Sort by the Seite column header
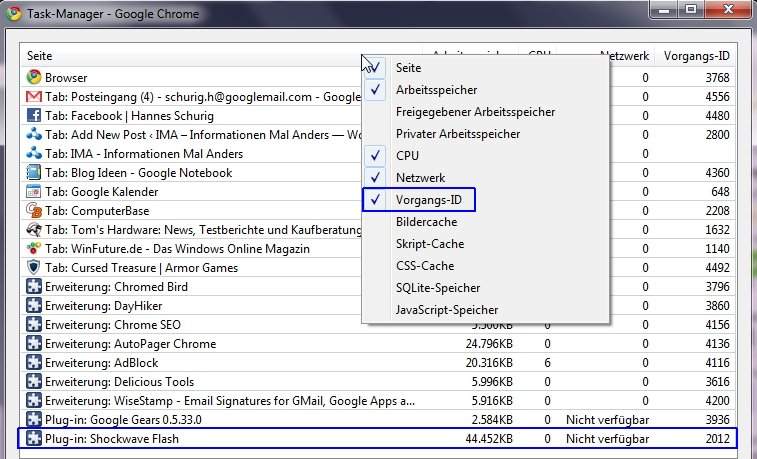 (40, 56)
